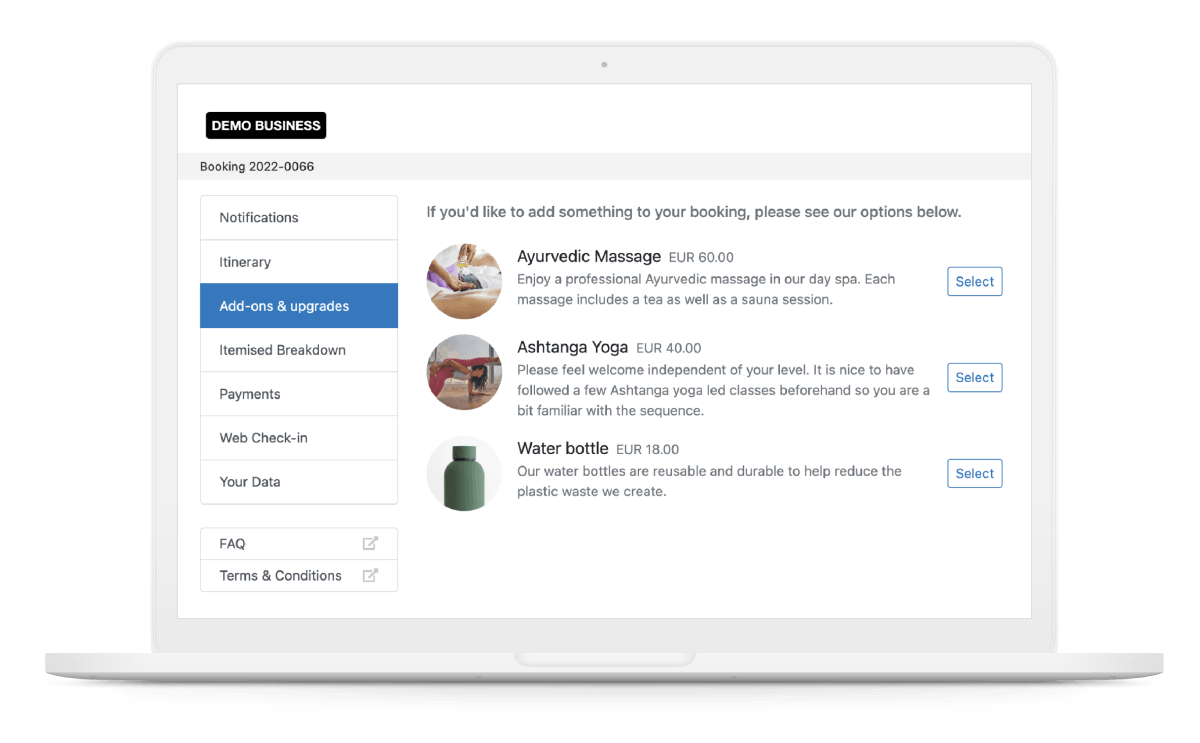This screenshot has width=1200, height=743.
Task: Click the Ayurvedic Massage thumbnail image
Action: (x=464, y=282)
